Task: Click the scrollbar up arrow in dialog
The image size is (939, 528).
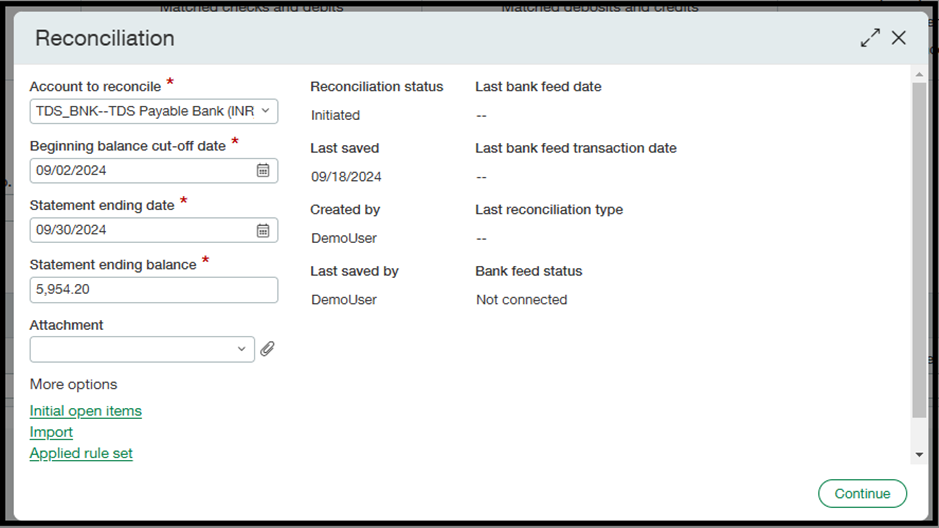Action: coord(919,73)
